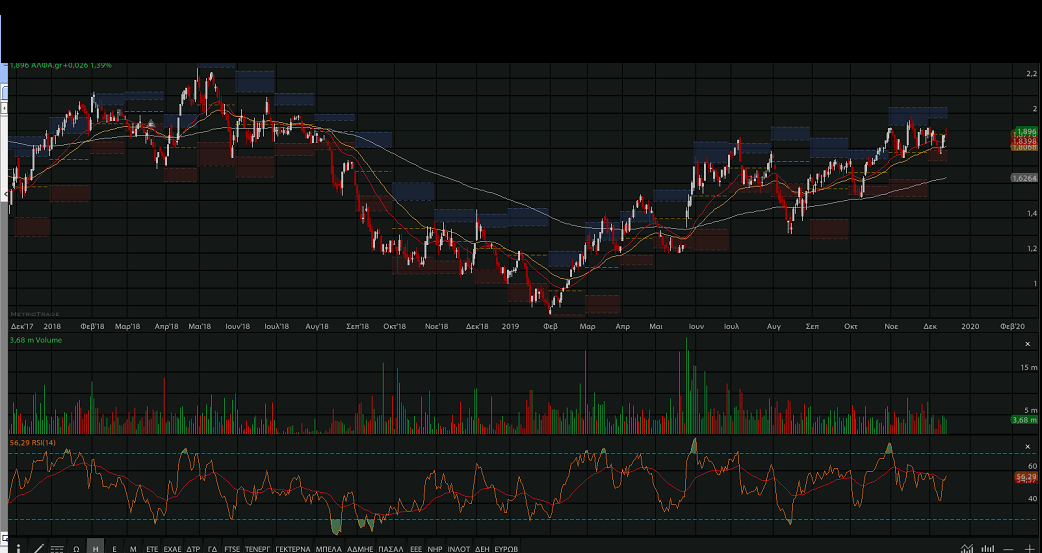Image resolution: width=1042 pixels, height=553 pixels.
Task: Open the horizontal lines style icon
Action: (57, 548)
